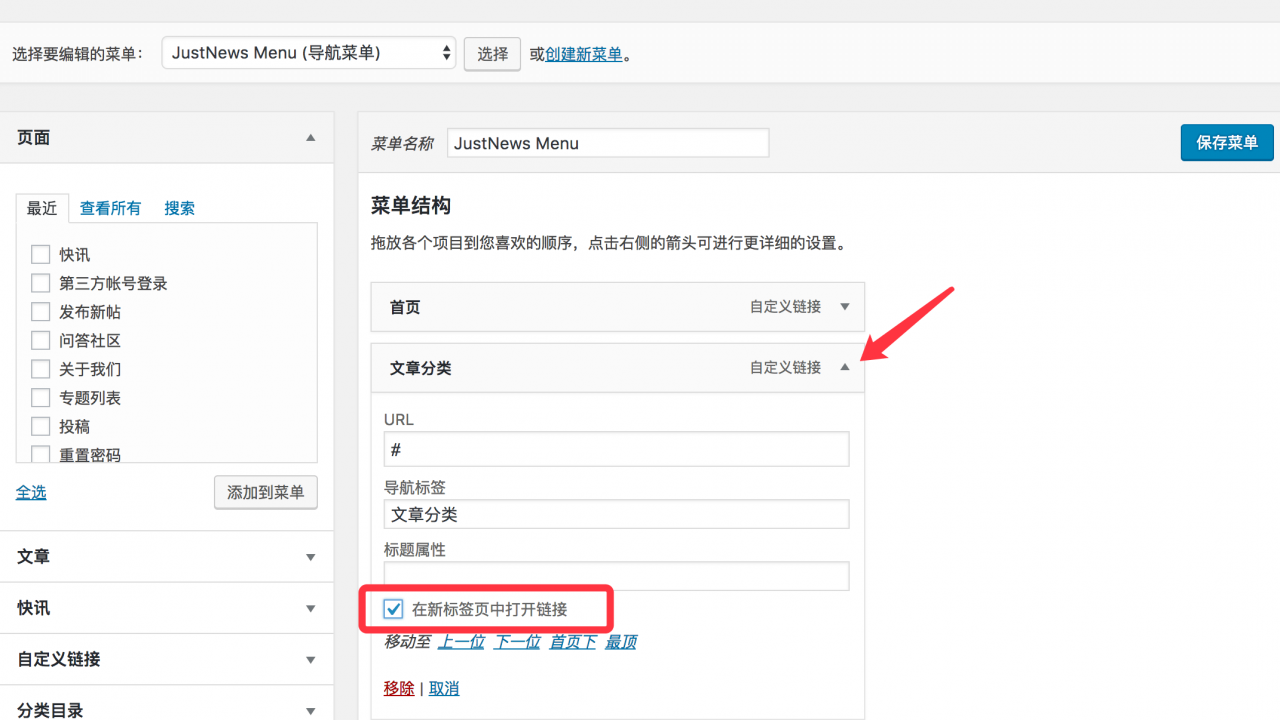Click the 首页 menu item title
Screen dimensions: 1280x720
405,307
